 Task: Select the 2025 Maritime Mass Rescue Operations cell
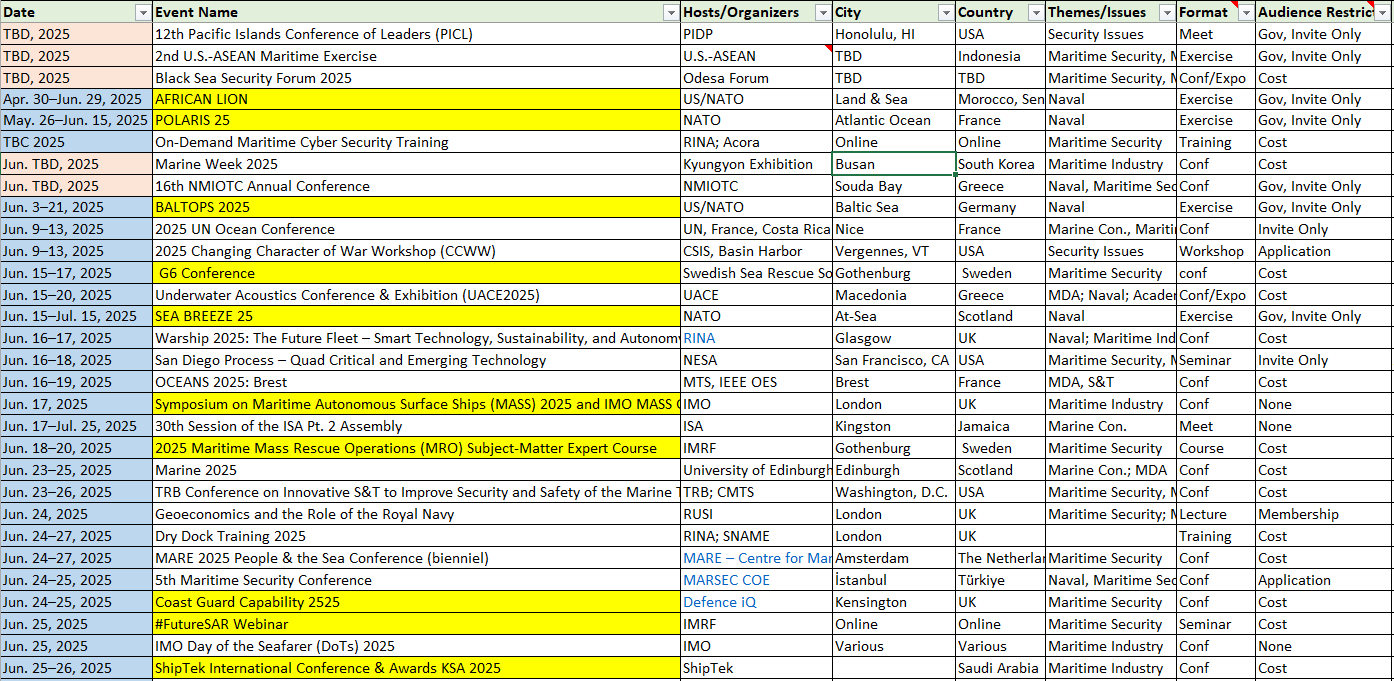tap(416, 448)
